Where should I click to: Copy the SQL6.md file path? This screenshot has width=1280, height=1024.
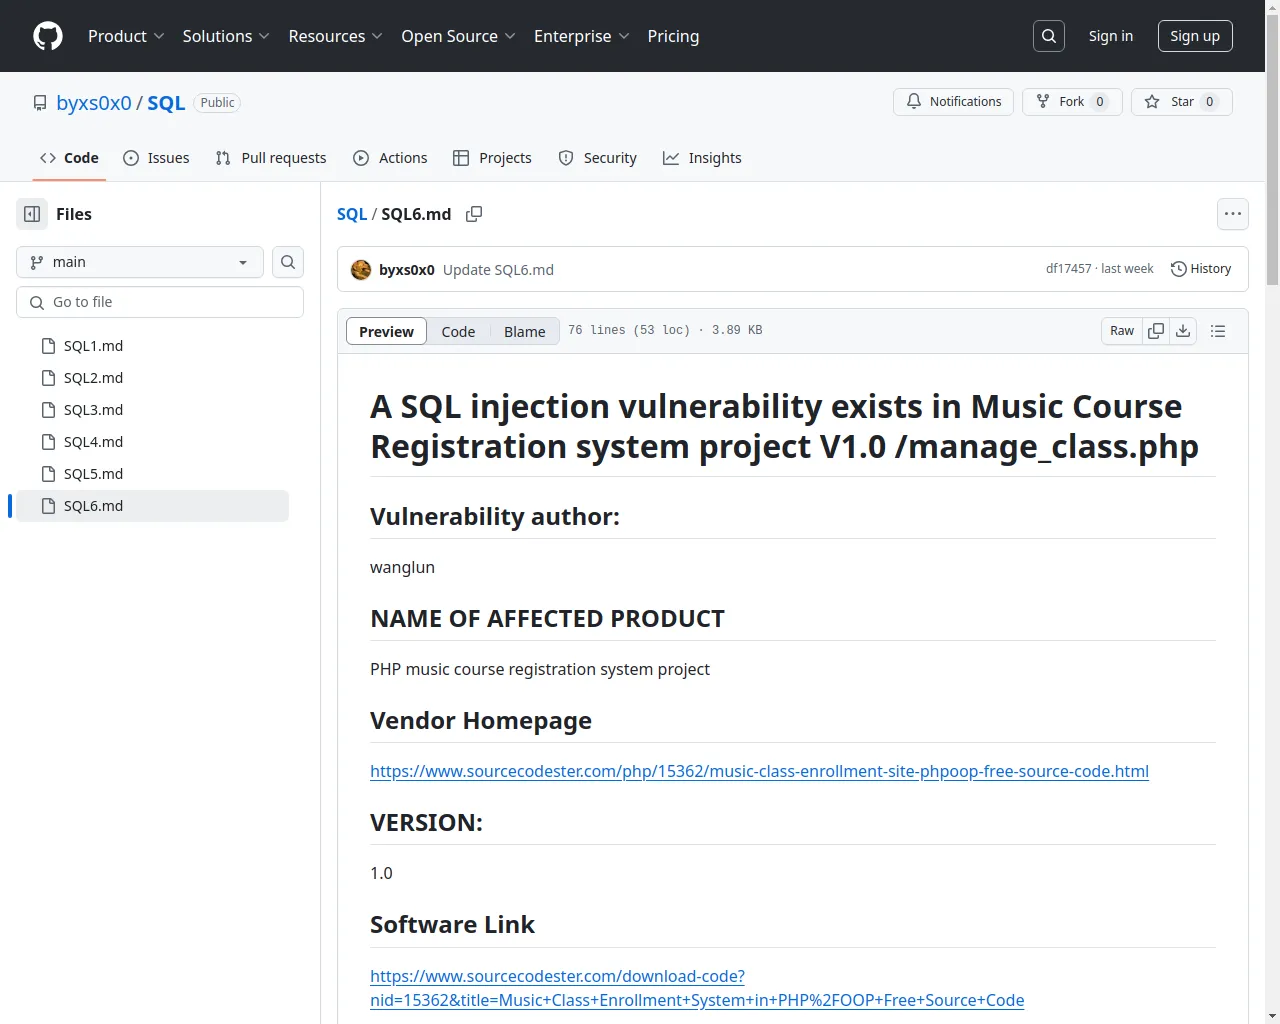(x=474, y=214)
